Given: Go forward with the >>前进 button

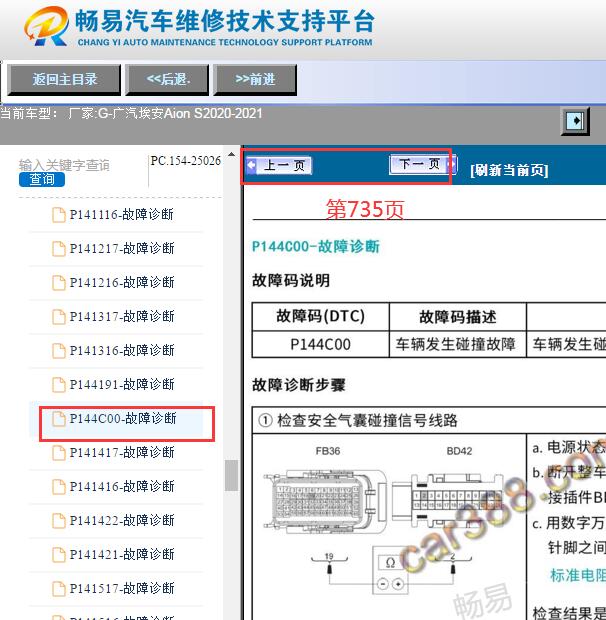Looking at the screenshot, I should point(255,79).
